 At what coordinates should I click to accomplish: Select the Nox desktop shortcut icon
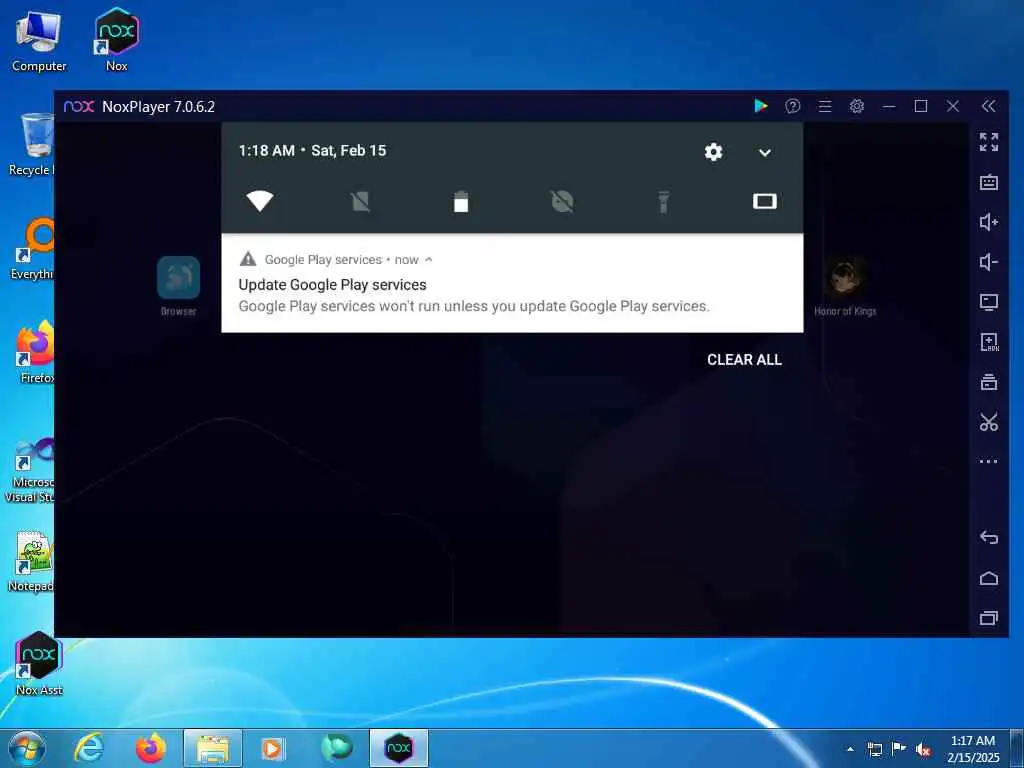(x=117, y=39)
